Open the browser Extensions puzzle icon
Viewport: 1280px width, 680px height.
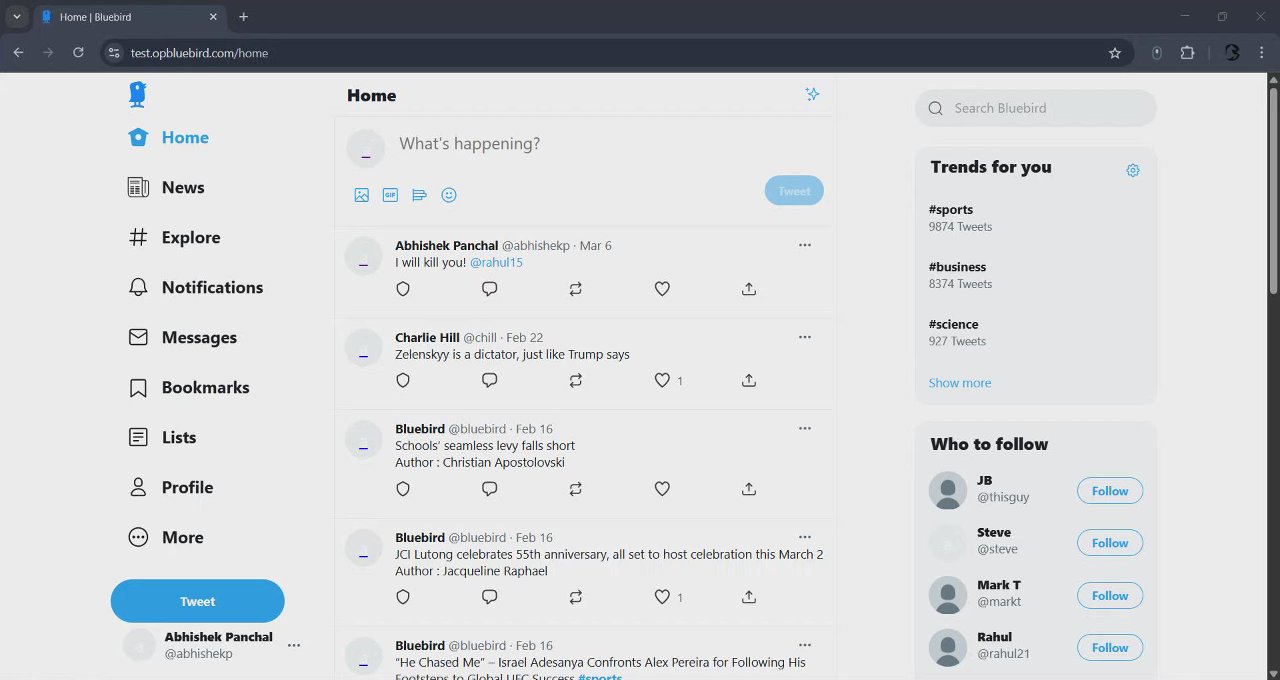click(x=1187, y=53)
